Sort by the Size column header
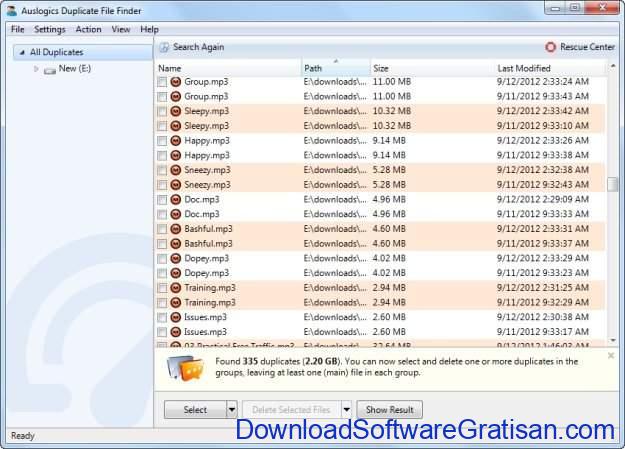The image size is (625, 449). (x=432, y=68)
